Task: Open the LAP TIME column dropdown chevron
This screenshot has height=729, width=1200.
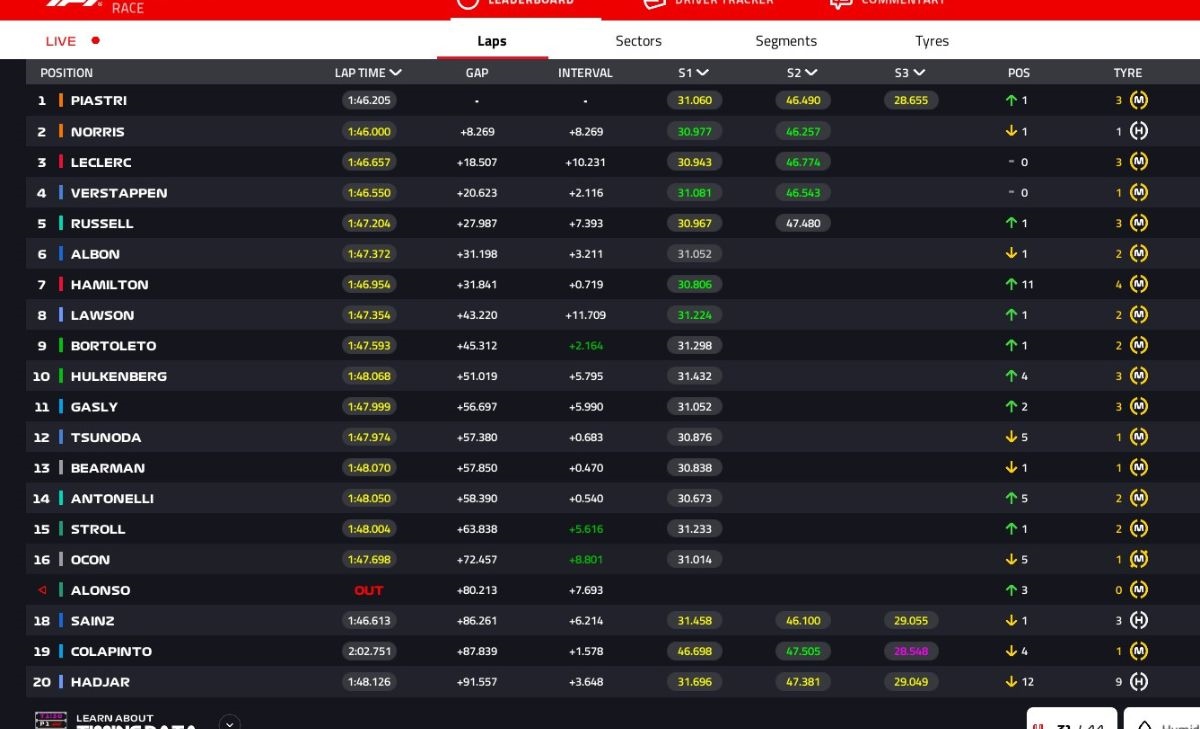Action: tap(396, 72)
